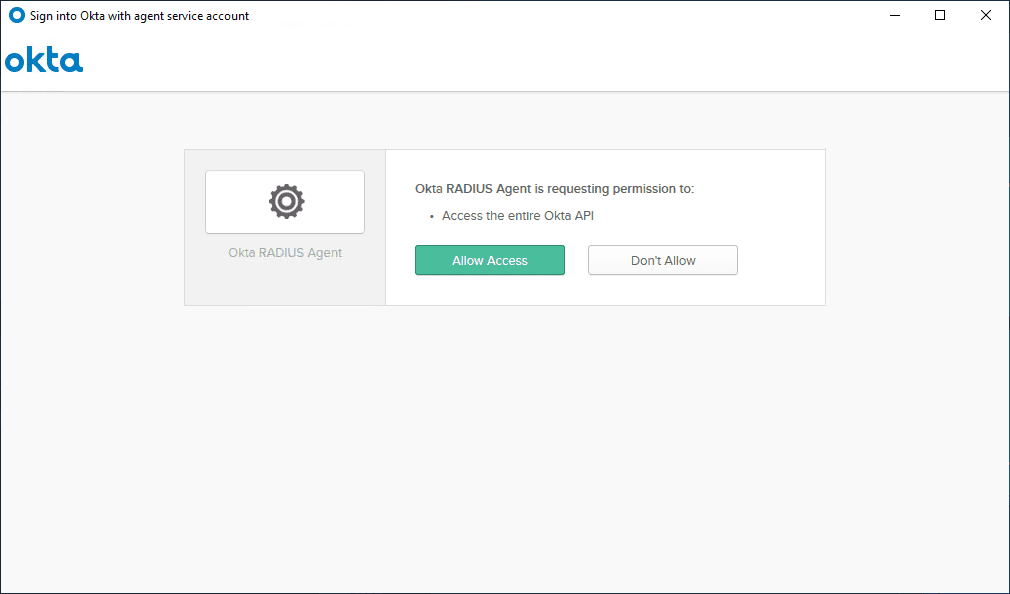Choose the Don't Allow button
Screen dimensions: 1010x594
tap(662, 260)
